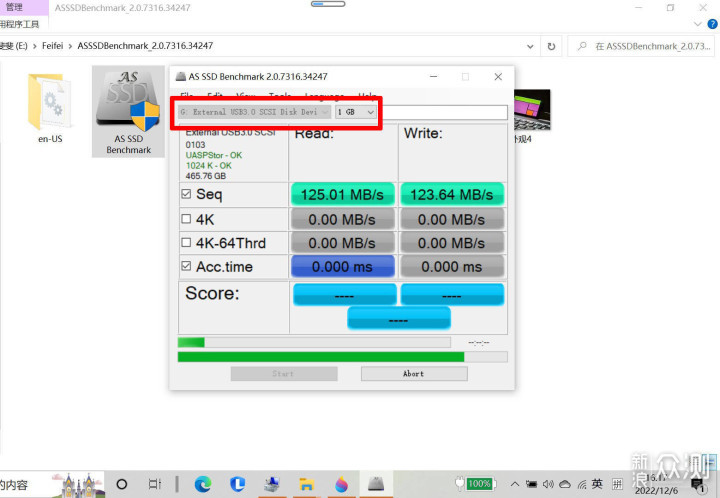720x498 pixels.
Task: Click the 2022/12/6 date on taskbar
Action: pyautogui.click(x=656, y=491)
